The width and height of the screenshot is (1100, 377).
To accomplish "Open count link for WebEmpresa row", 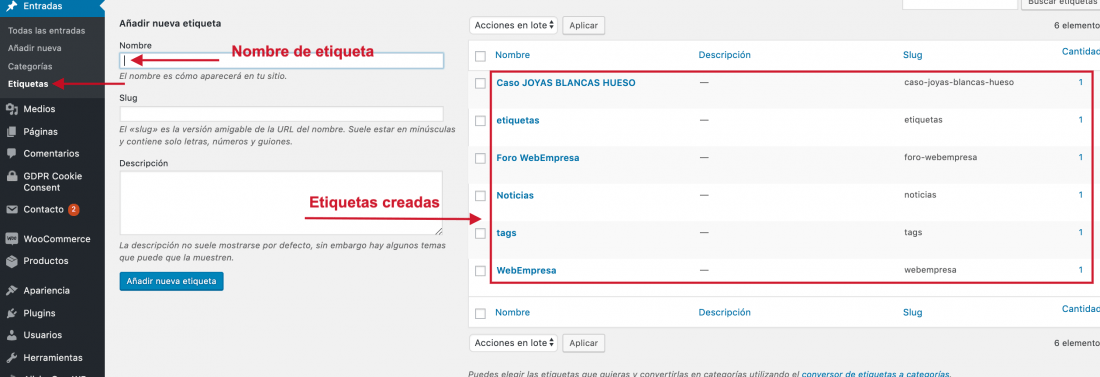I will click(x=1080, y=270).
